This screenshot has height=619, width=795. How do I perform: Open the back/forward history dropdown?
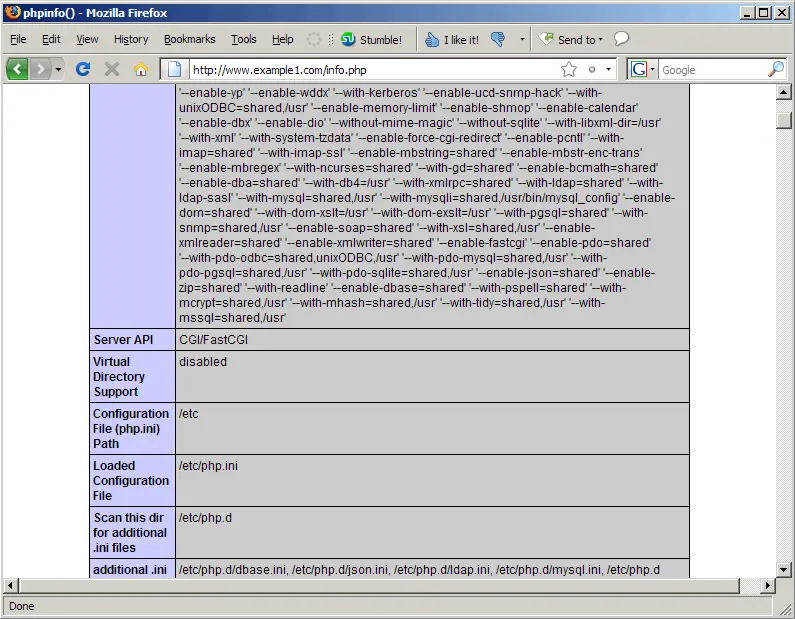pyautogui.click(x=58, y=69)
